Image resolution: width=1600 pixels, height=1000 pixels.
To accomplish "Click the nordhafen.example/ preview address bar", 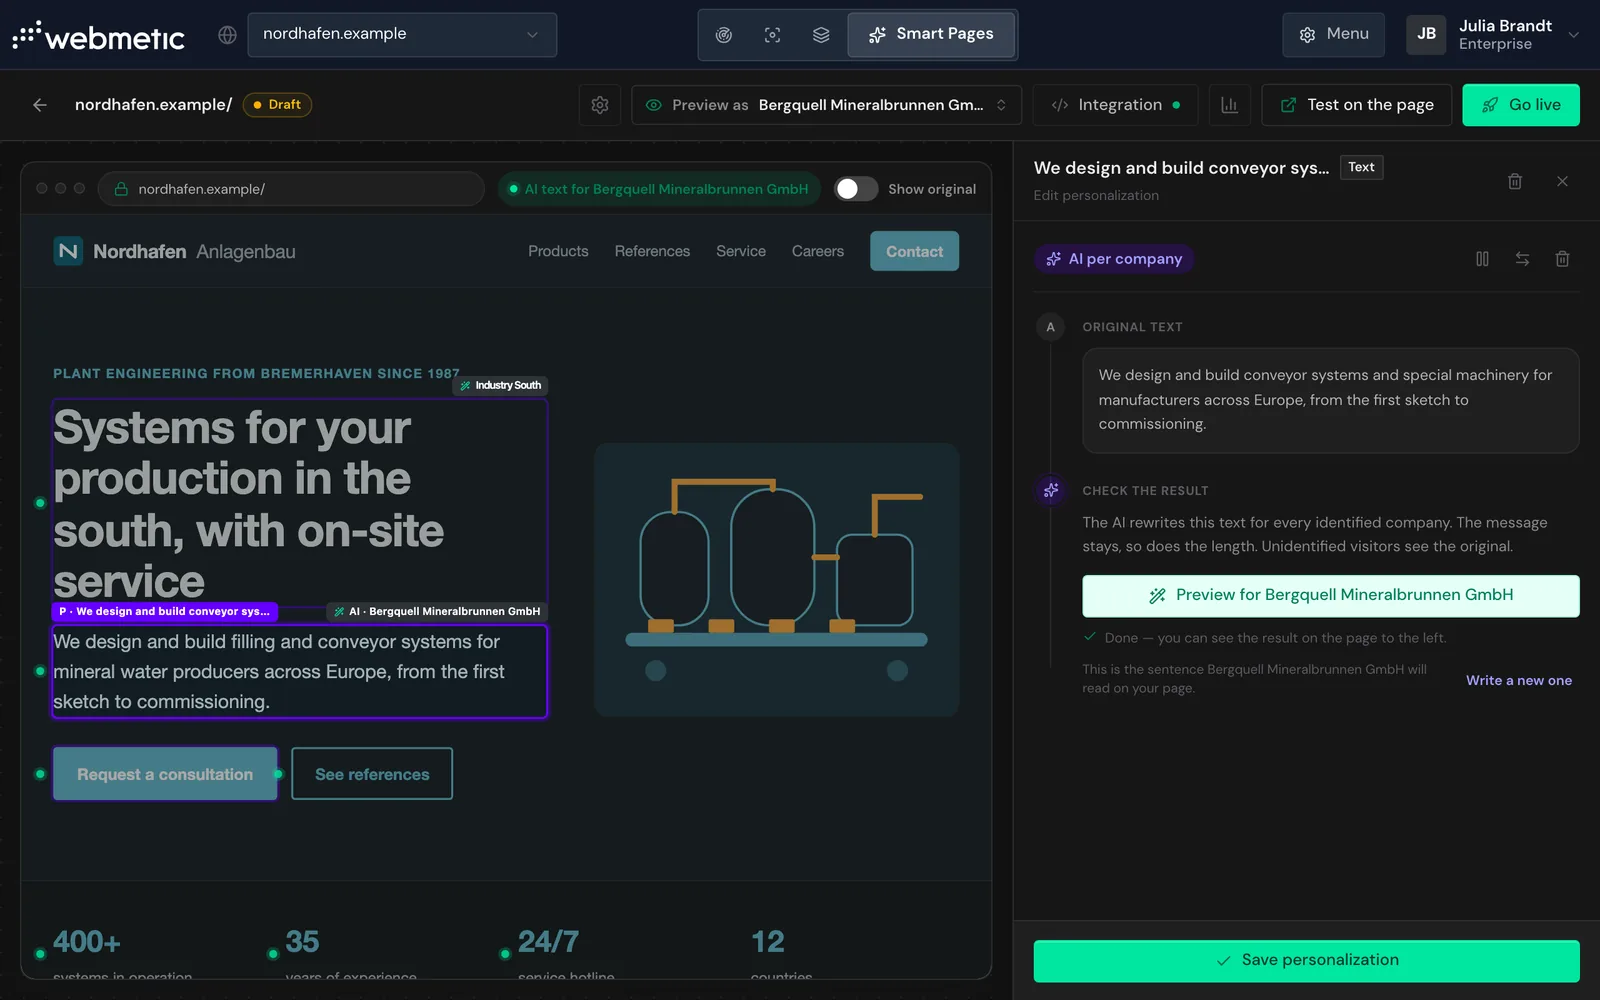I will tap(291, 189).
